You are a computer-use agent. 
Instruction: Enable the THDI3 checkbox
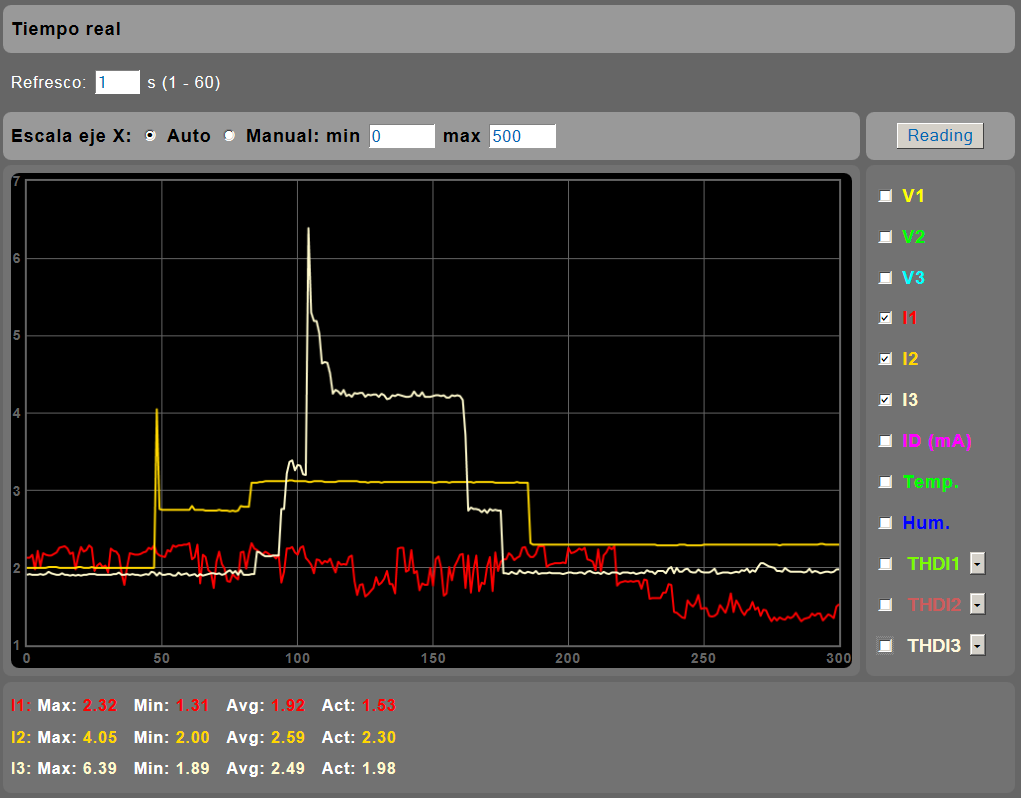click(885, 646)
